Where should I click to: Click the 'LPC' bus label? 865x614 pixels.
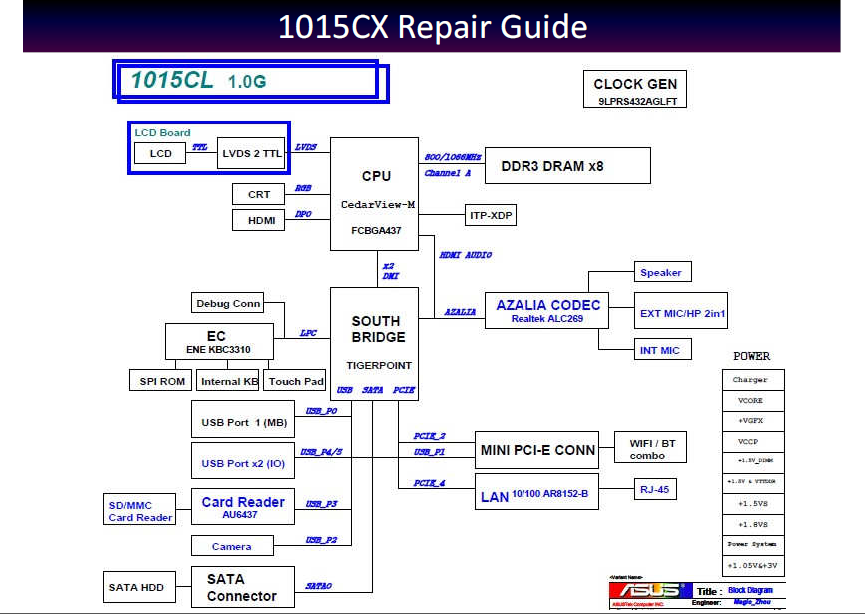(x=308, y=333)
